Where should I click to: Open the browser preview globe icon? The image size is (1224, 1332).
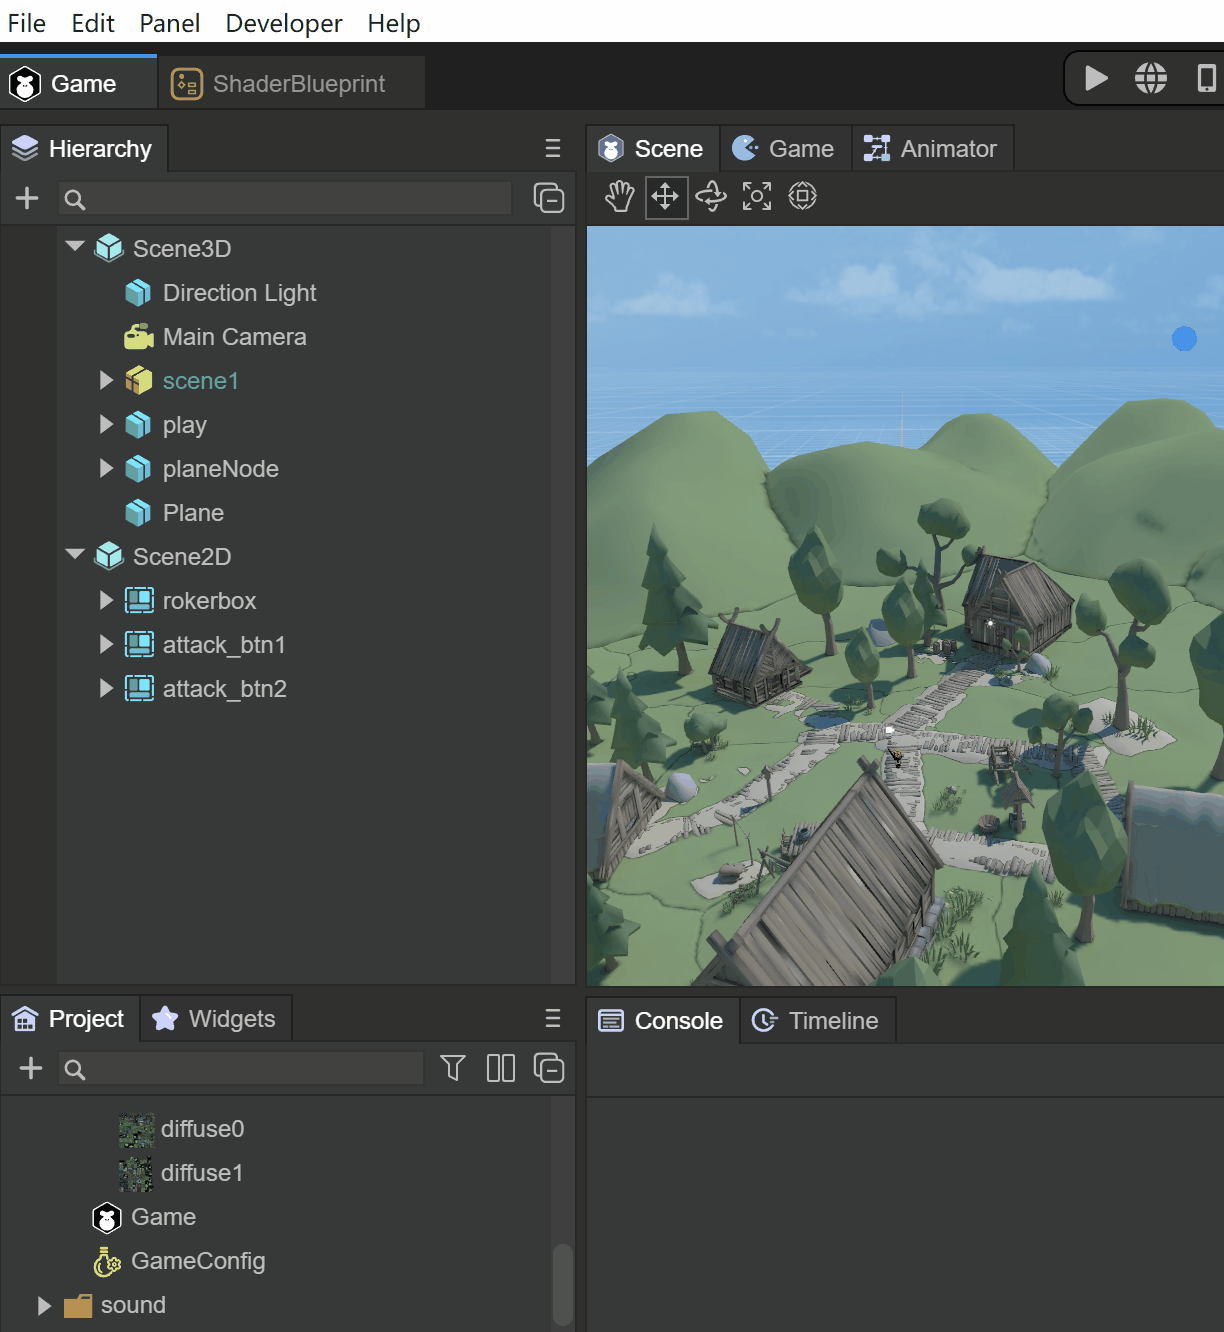[x=1150, y=78]
